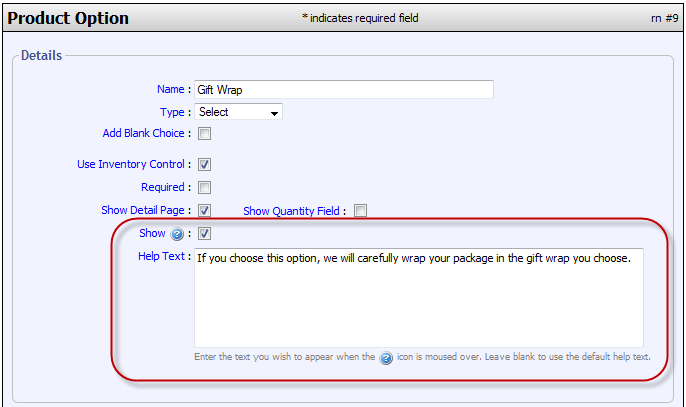Enable the Show Quantity Field checkbox
686x407 pixels.
pyautogui.click(x=360, y=211)
